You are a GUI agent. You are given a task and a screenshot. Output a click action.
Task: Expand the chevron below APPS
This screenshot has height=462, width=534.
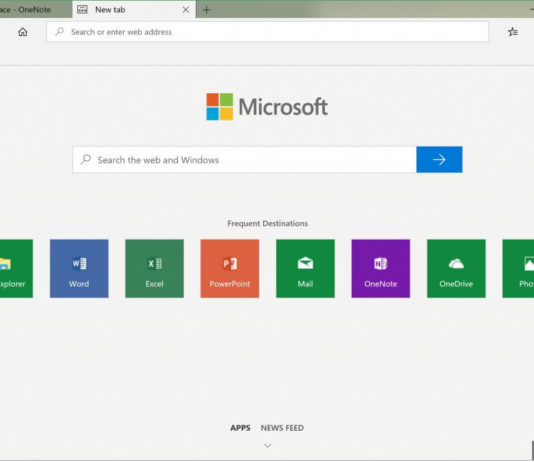click(x=268, y=445)
